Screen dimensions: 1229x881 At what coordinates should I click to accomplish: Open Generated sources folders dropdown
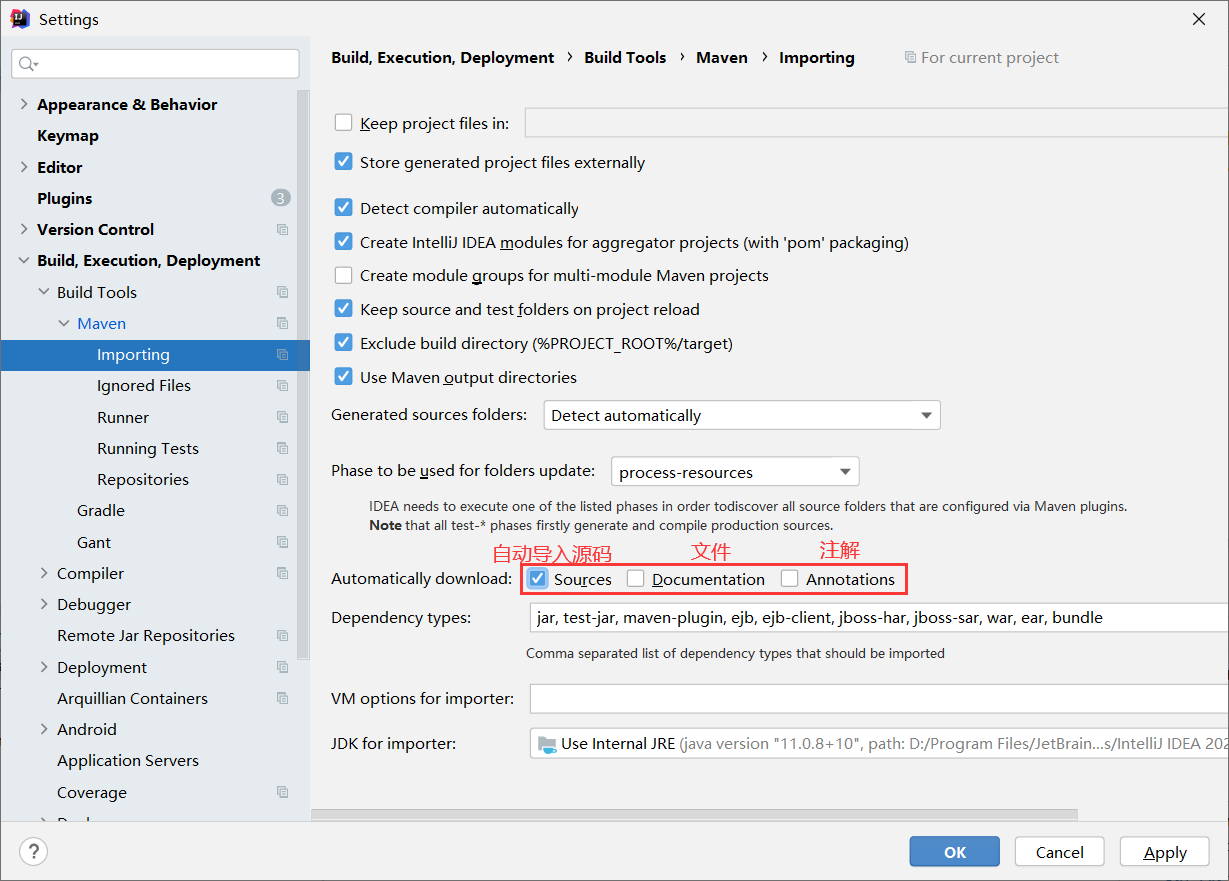click(742, 415)
